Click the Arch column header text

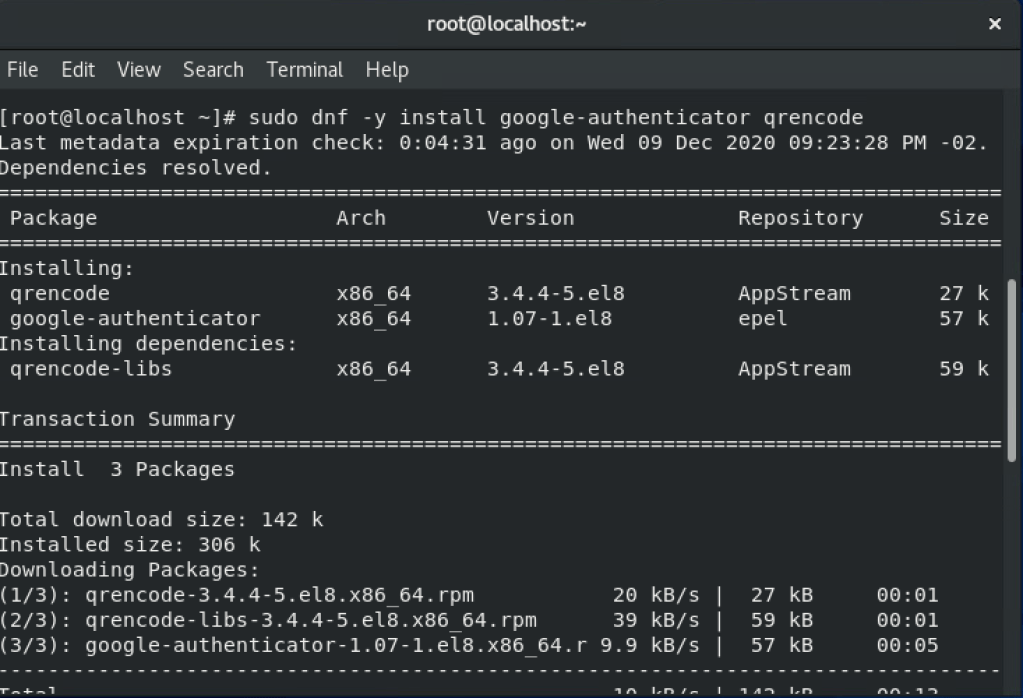[361, 218]
